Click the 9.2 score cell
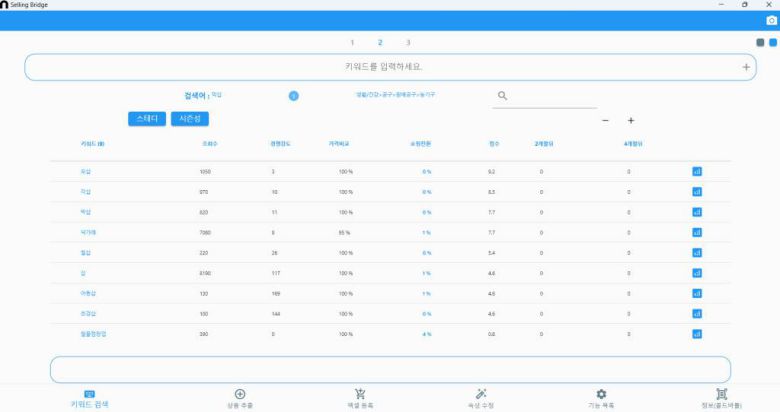This screenshot has width=780, height=412. pos(491,172)
